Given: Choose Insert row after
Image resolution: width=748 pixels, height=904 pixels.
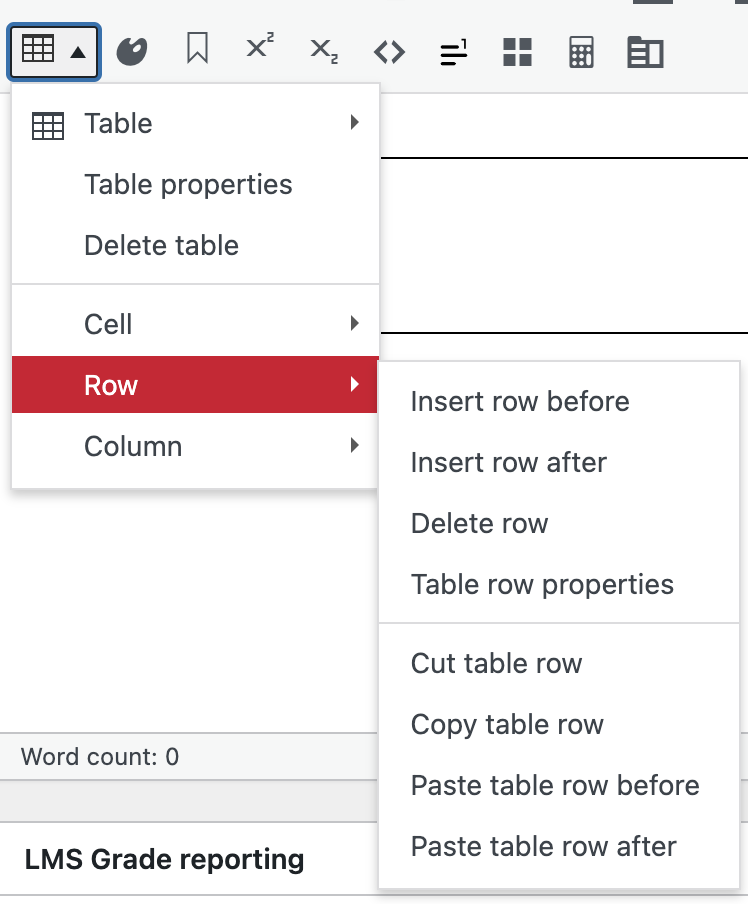Looking at the screenshot, I should (509, 463).
